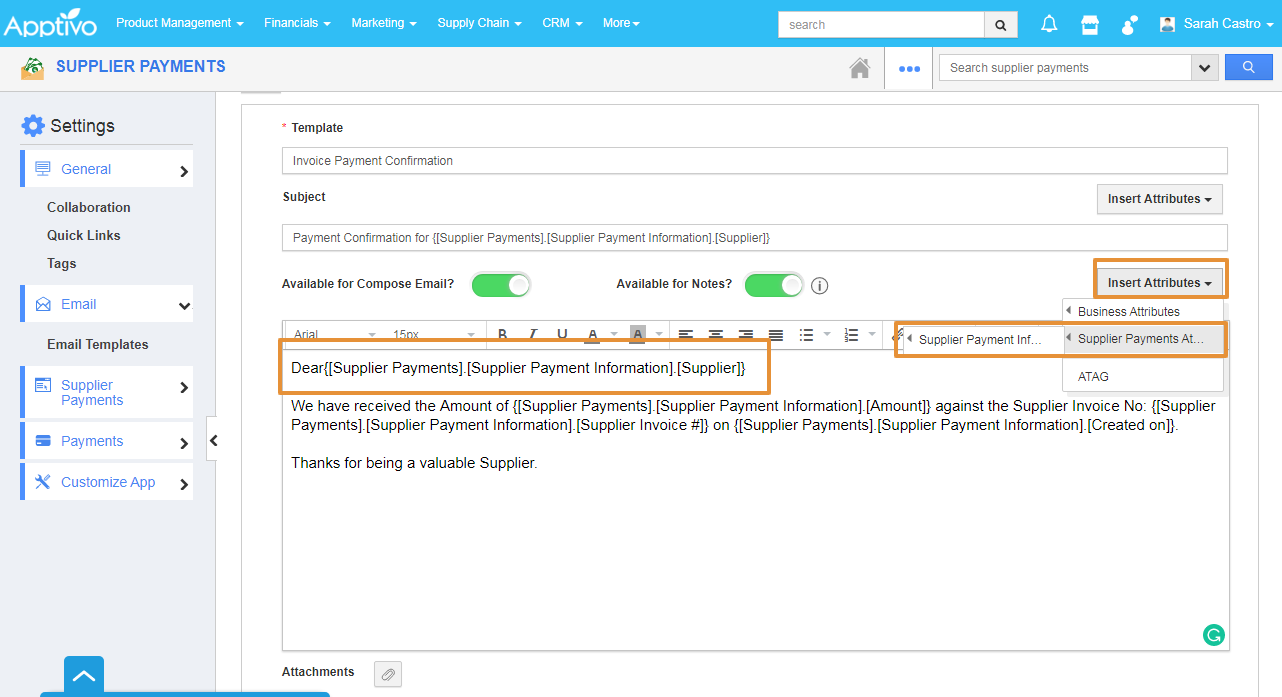Apply bold formatting in editor toolbar

tap(502, 334)
